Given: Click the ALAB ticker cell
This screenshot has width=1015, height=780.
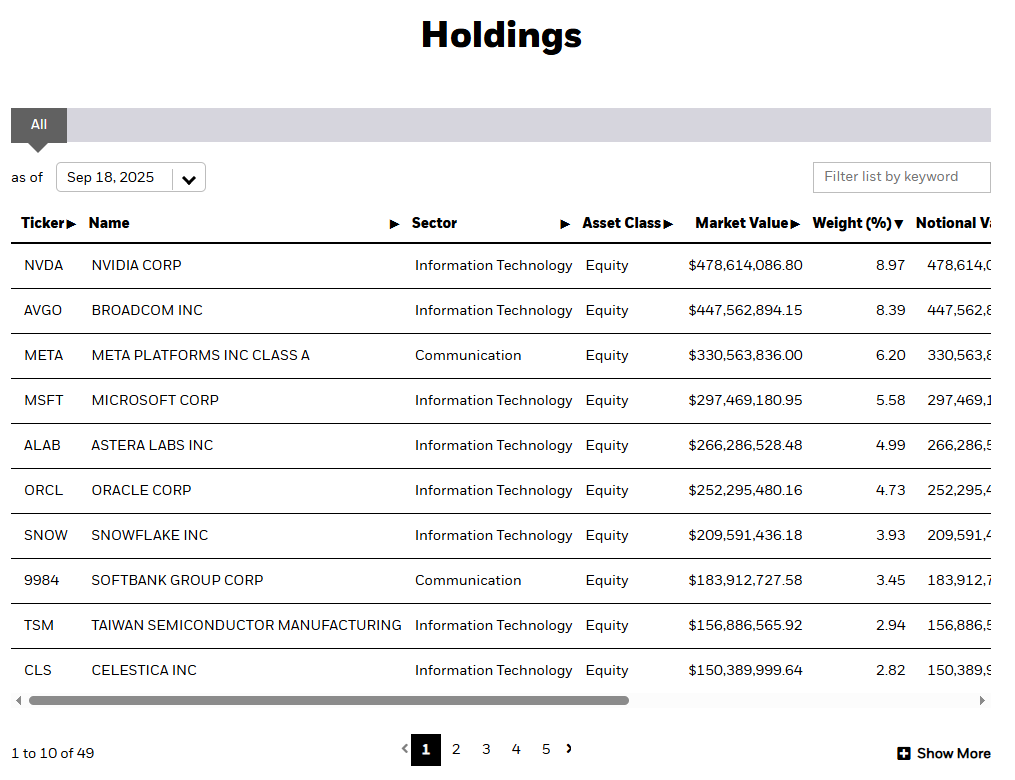Looking at the screenshot, I should pos(42,445).
